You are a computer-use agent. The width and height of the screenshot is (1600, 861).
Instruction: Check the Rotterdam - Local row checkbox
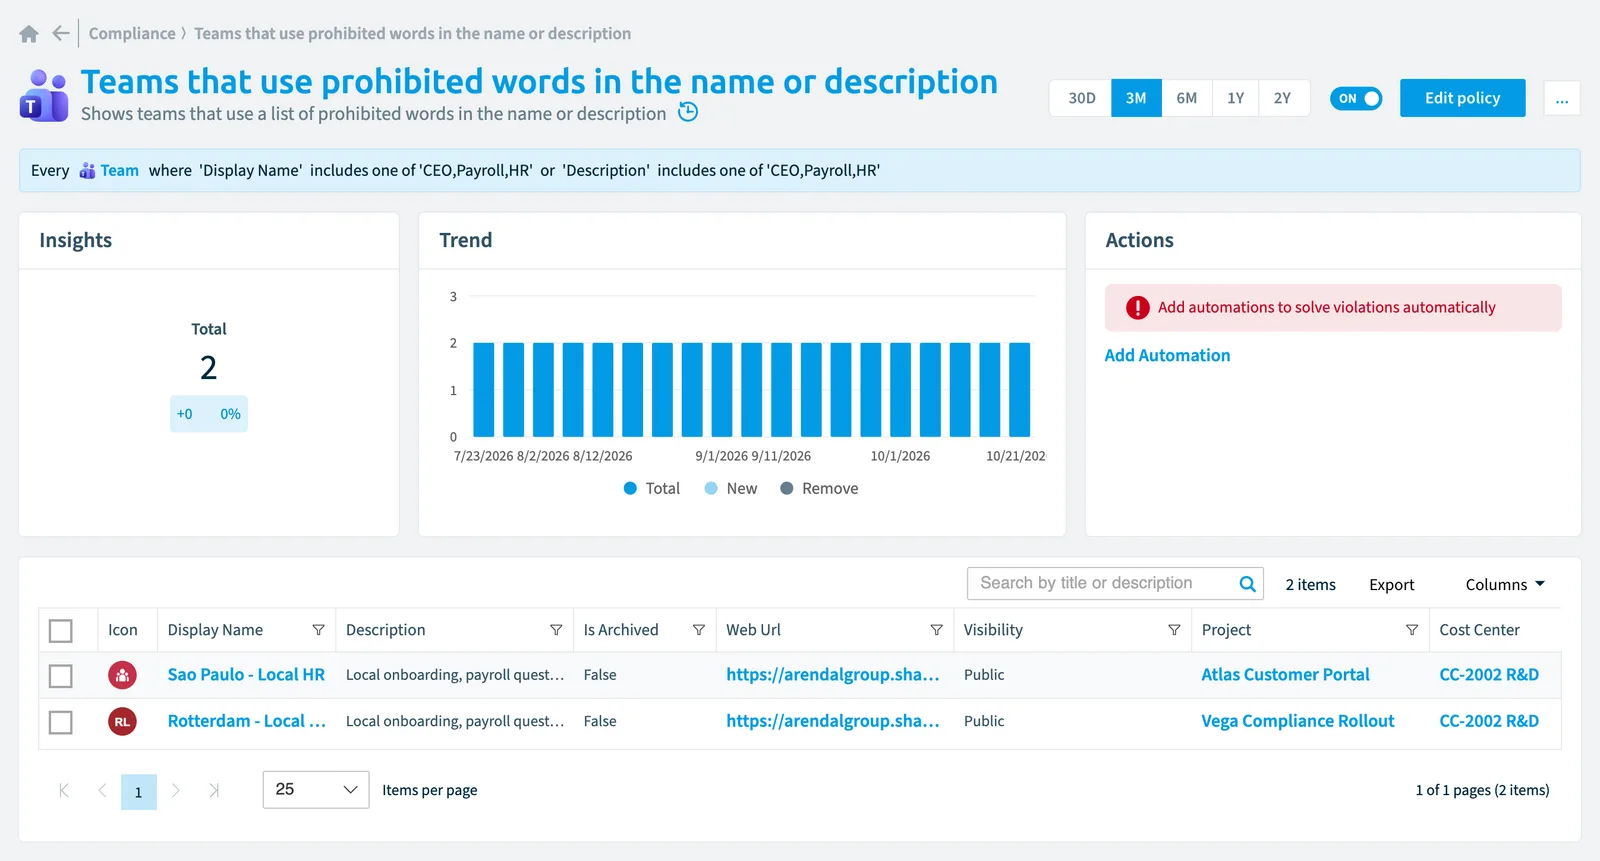point(61,722)
